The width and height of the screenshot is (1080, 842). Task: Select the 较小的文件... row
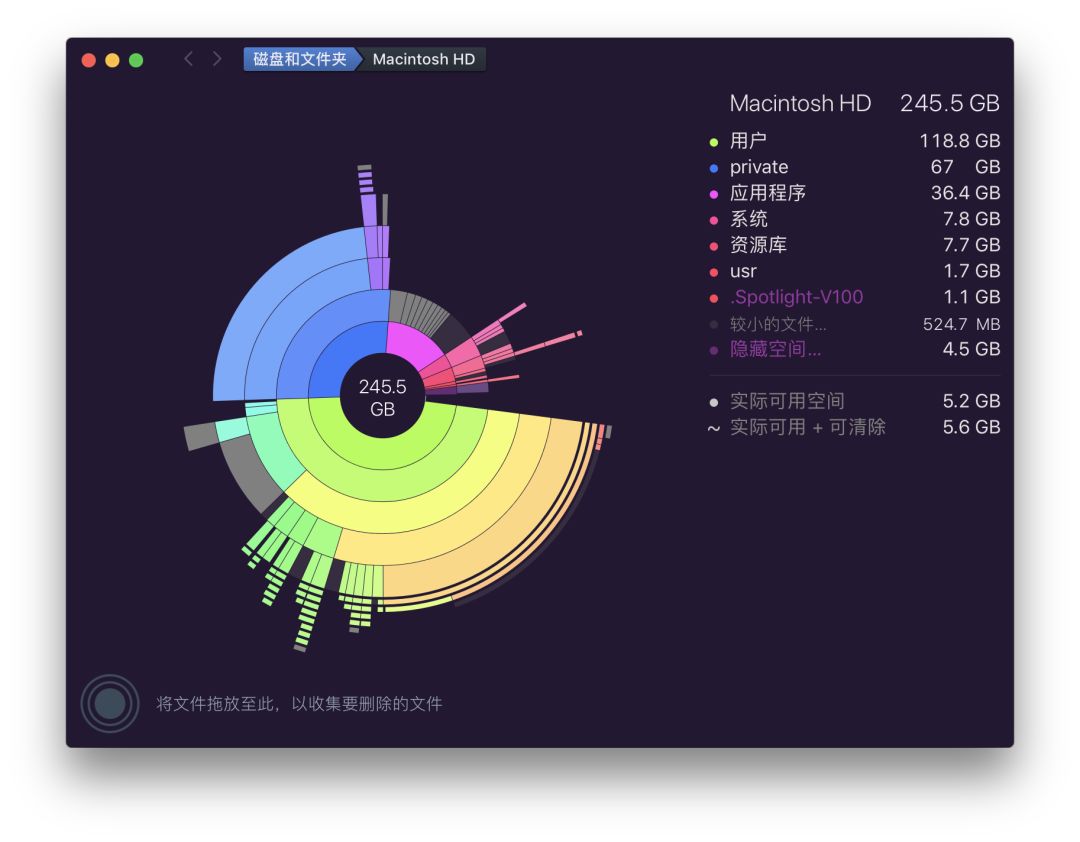point(854,324)
